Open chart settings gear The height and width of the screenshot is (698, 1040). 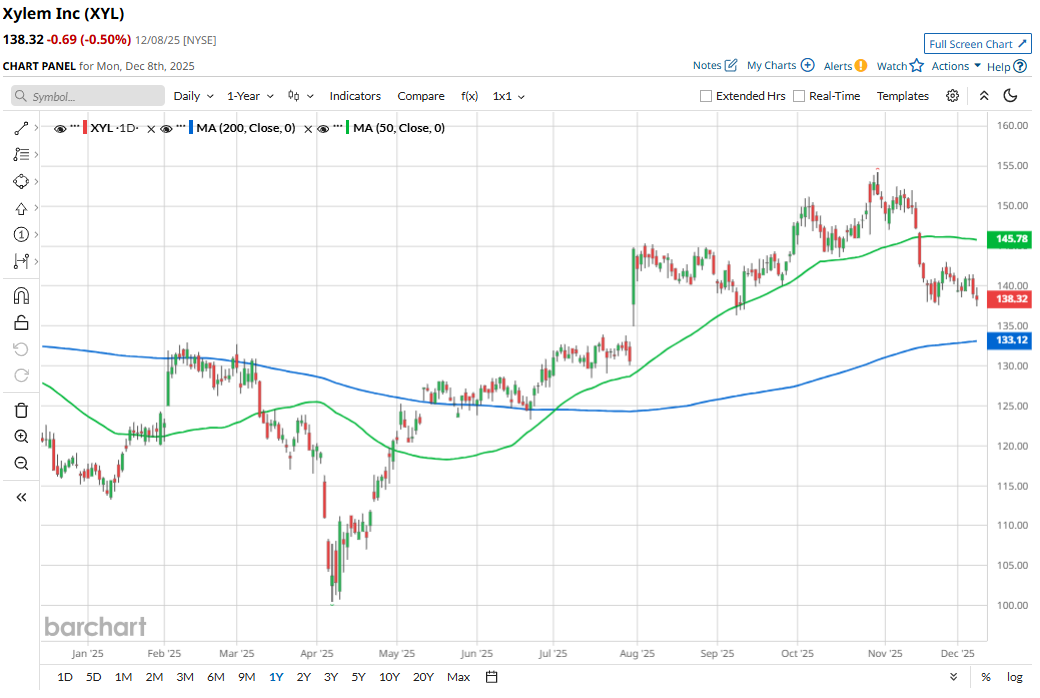pos(953,96)
